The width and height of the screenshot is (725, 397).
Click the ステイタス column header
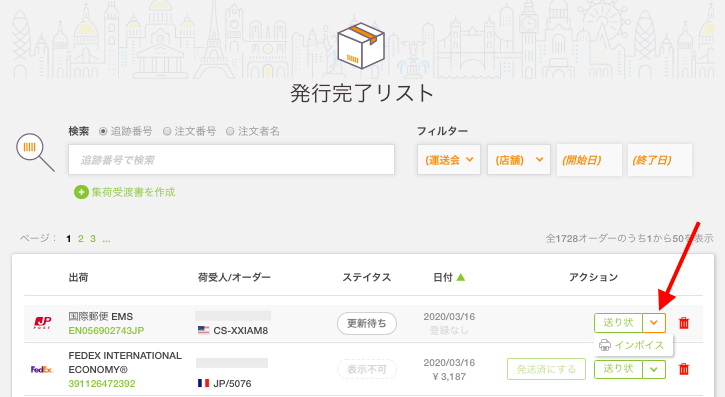(x=367, y=277)
